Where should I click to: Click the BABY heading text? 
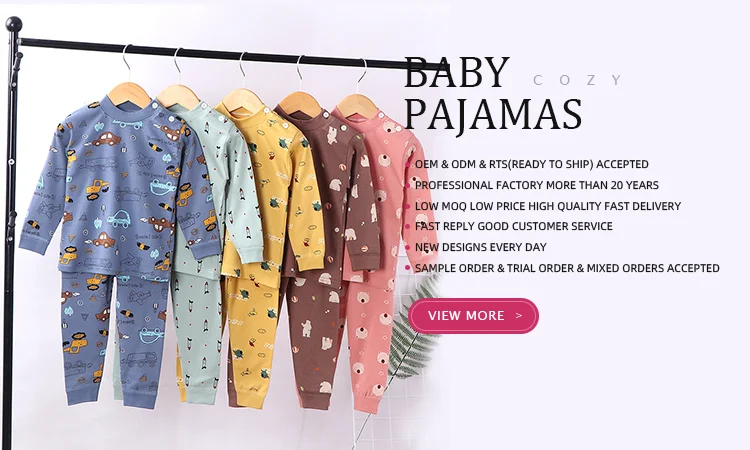pyautogui.click(x=457, y=72)
